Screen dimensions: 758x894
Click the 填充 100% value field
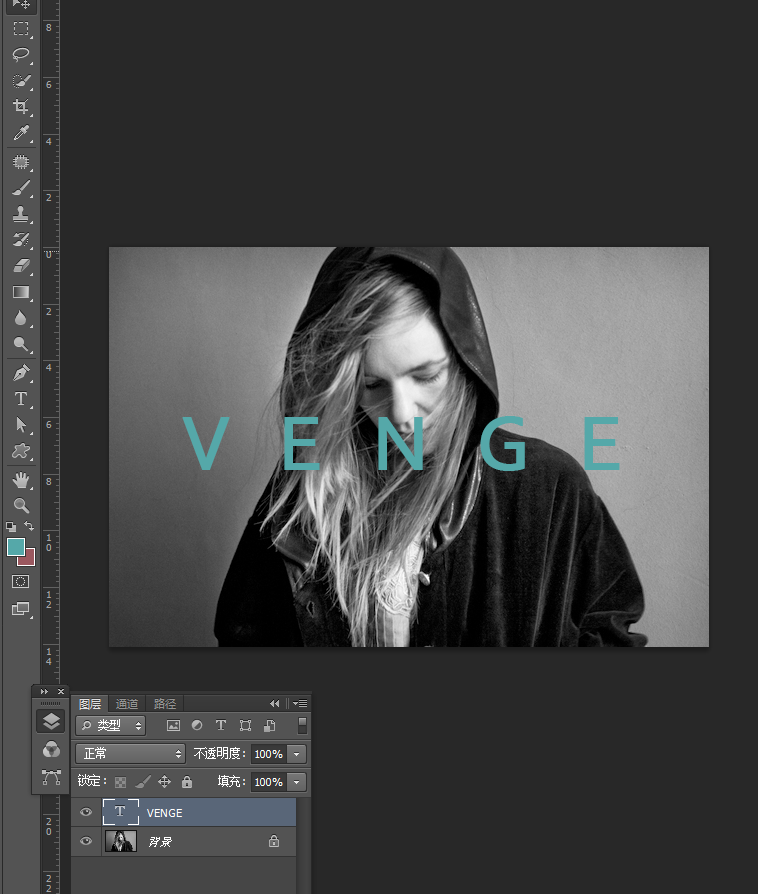coord(269,782)
